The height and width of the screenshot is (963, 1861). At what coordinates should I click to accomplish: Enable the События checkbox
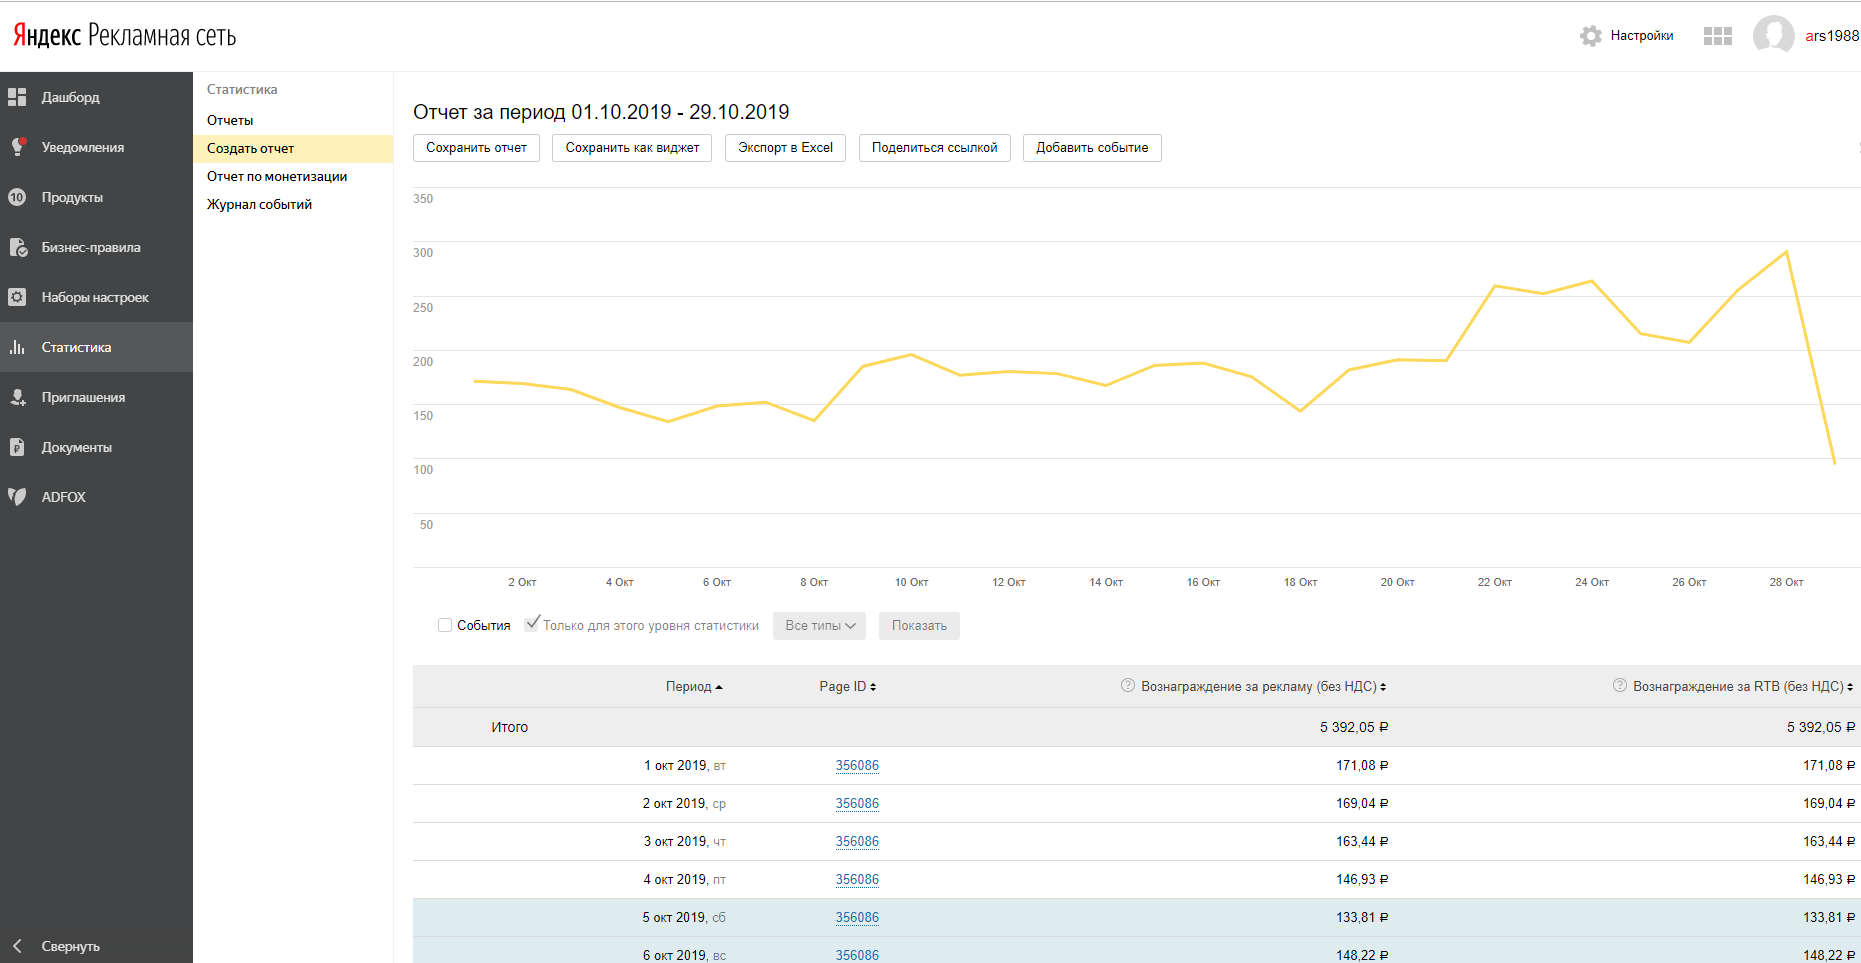tap(445, 625)
